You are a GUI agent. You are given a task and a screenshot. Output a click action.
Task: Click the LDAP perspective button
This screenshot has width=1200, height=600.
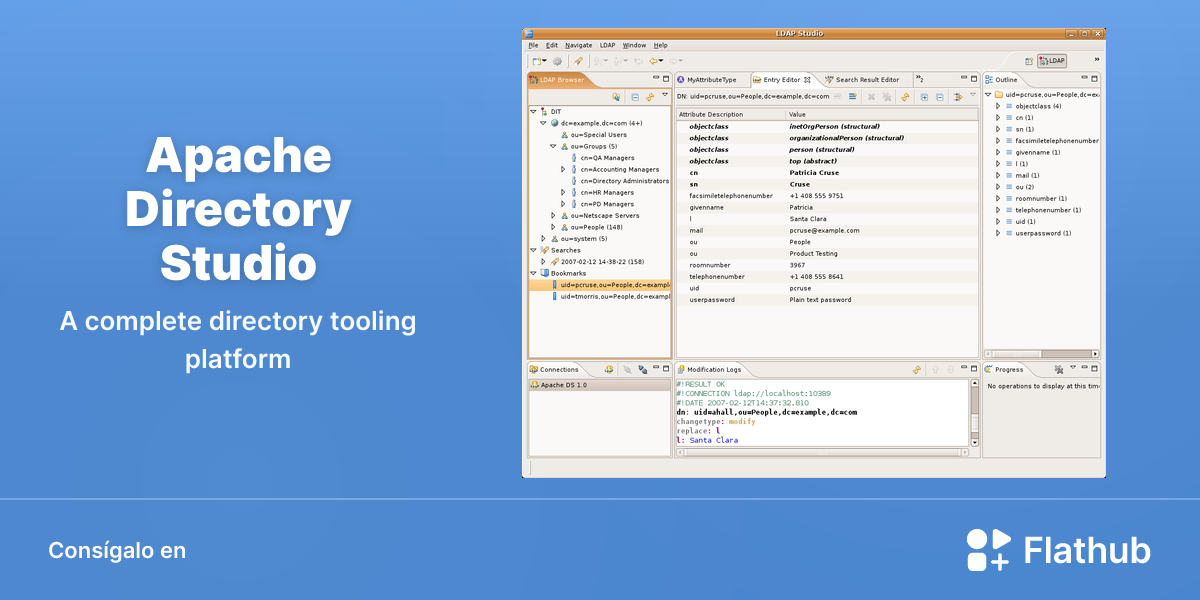1052,61
